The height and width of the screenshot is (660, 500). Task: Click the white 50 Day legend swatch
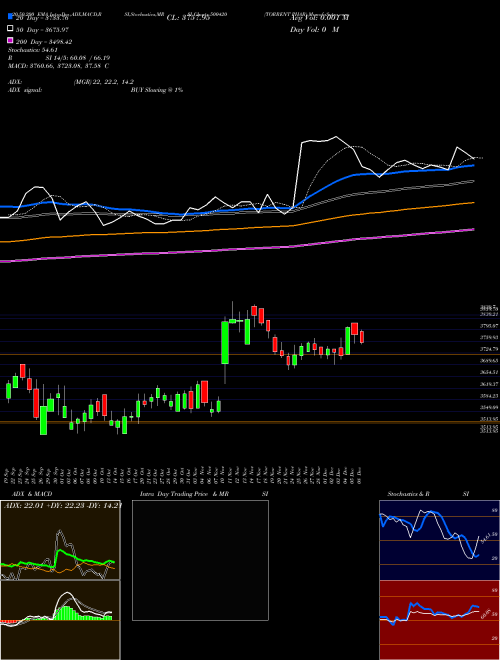[x=11, y=29]
